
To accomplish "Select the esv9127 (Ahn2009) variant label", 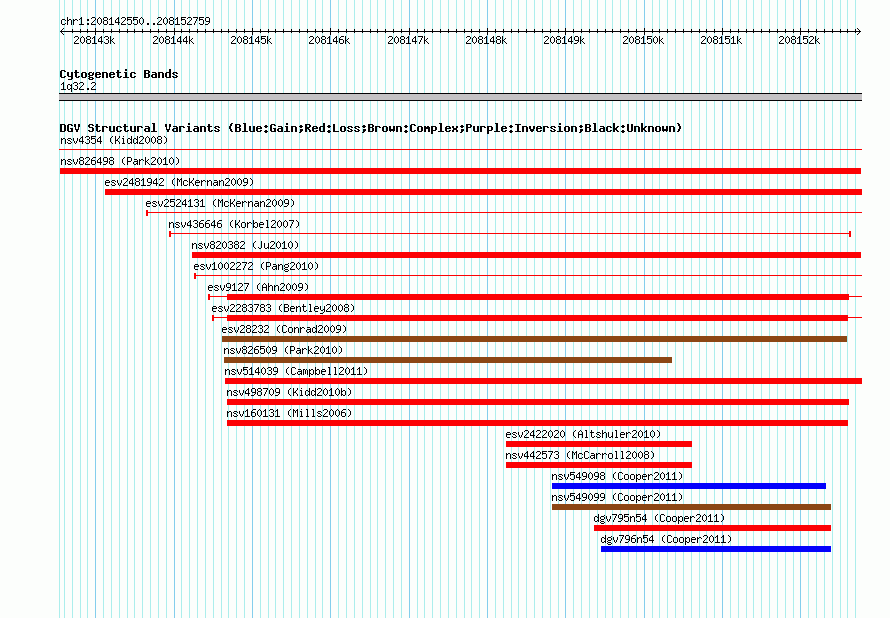I will pos(258,287).
